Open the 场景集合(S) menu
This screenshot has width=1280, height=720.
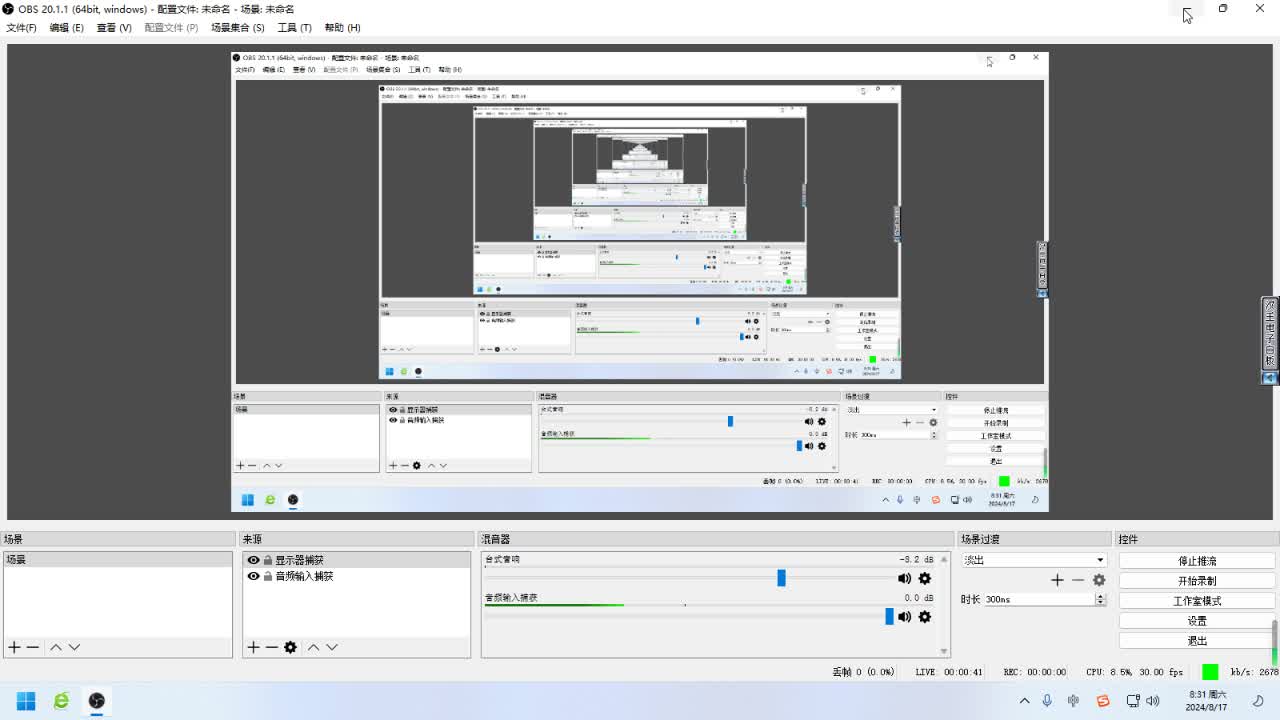[x=238, y=28]
